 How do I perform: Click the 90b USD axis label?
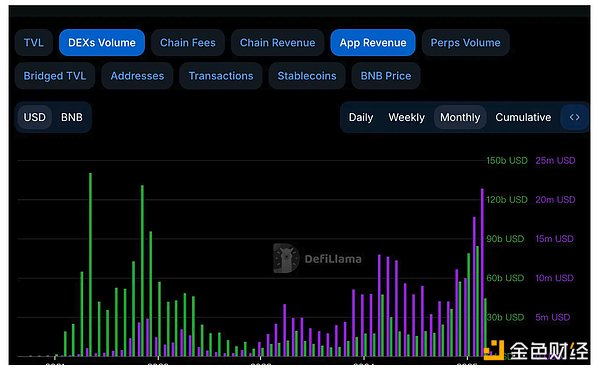coord(505,239)
